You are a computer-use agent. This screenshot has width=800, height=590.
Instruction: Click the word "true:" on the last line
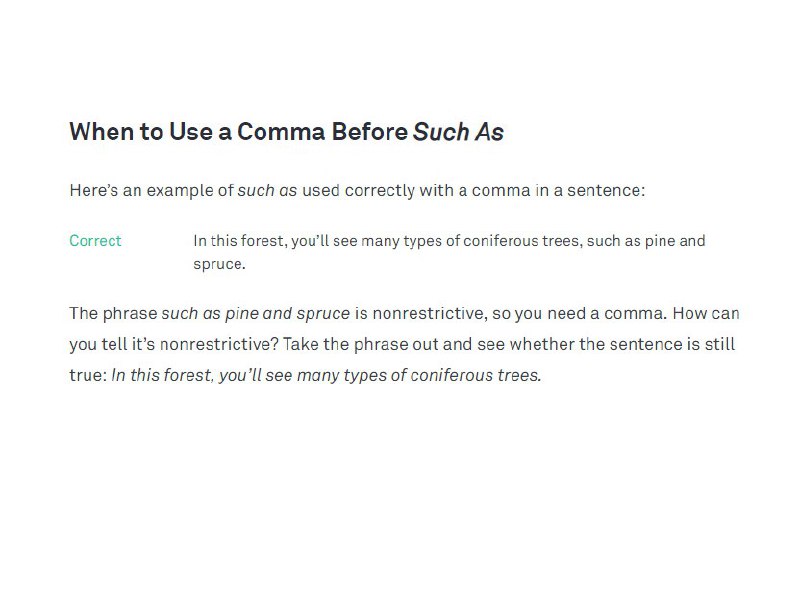click(x=88, y=375)
